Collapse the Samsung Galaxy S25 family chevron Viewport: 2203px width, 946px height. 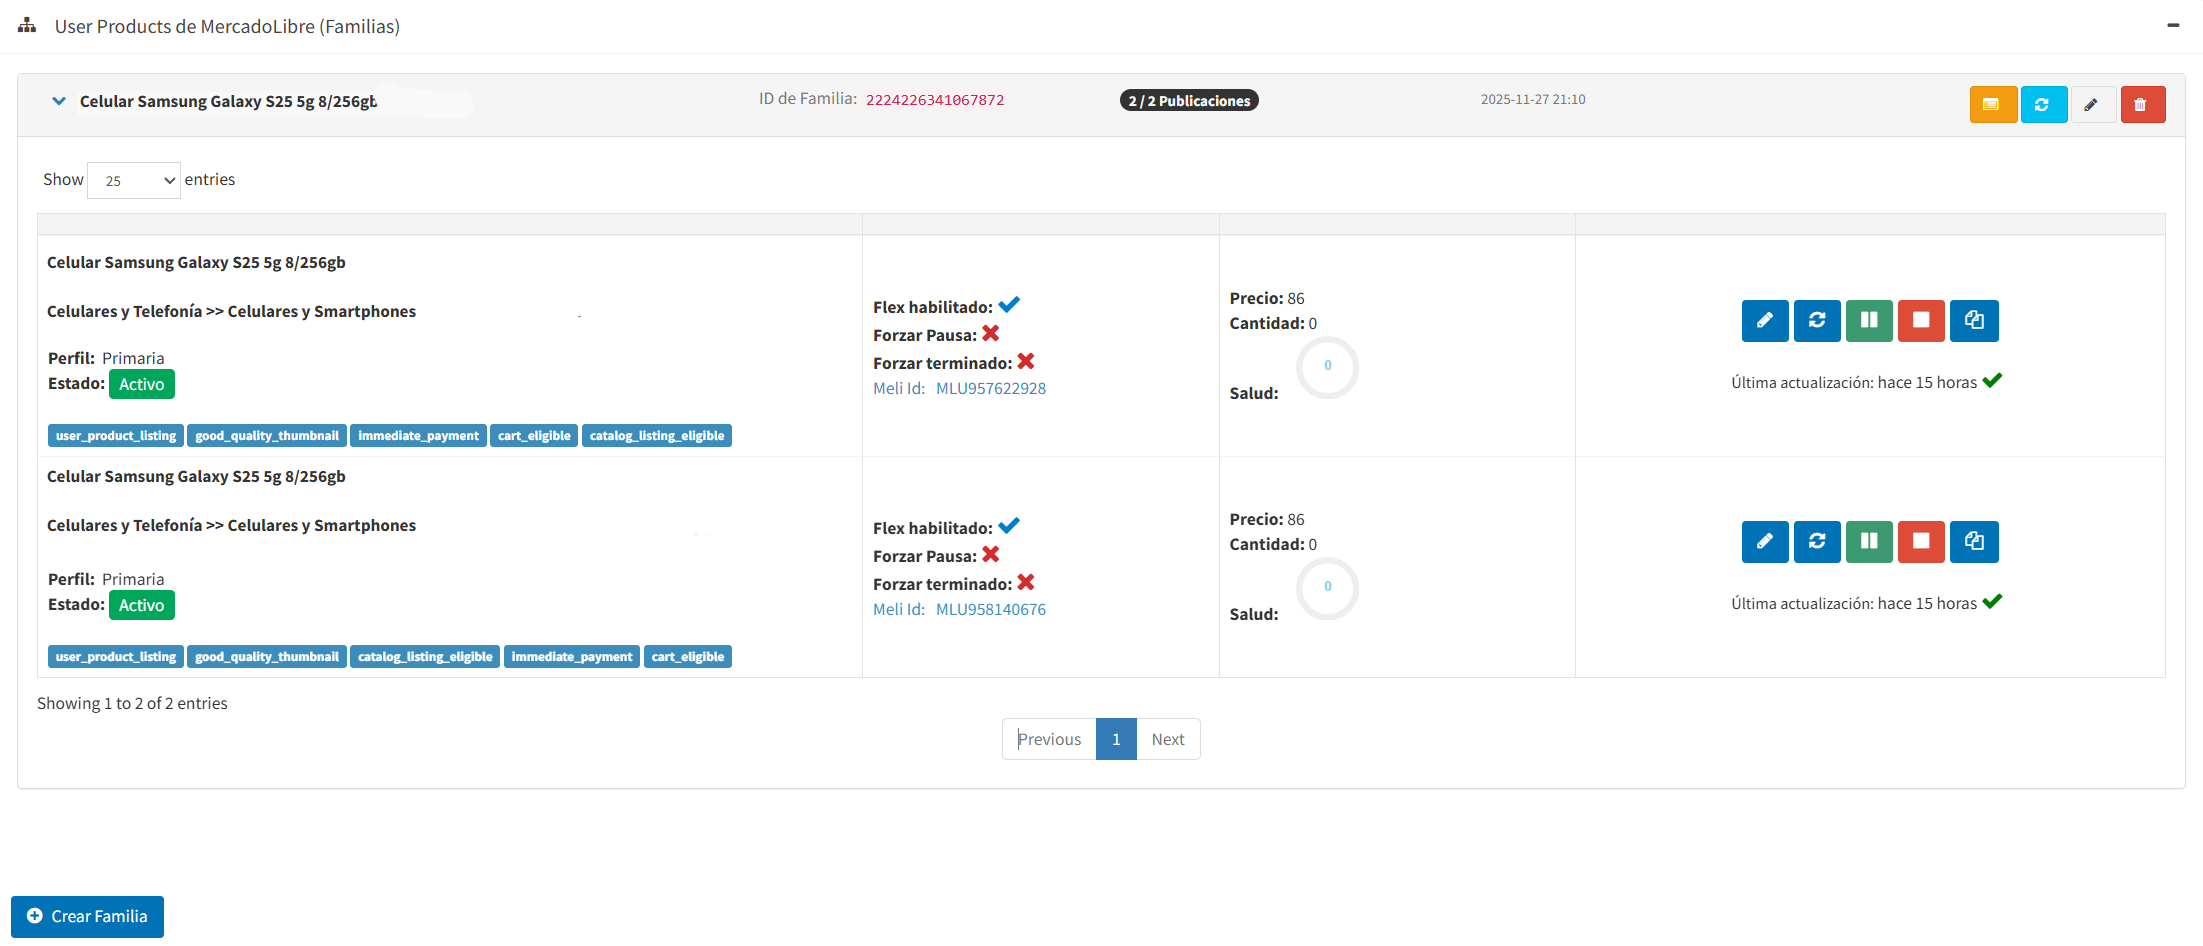coord(59,101)
